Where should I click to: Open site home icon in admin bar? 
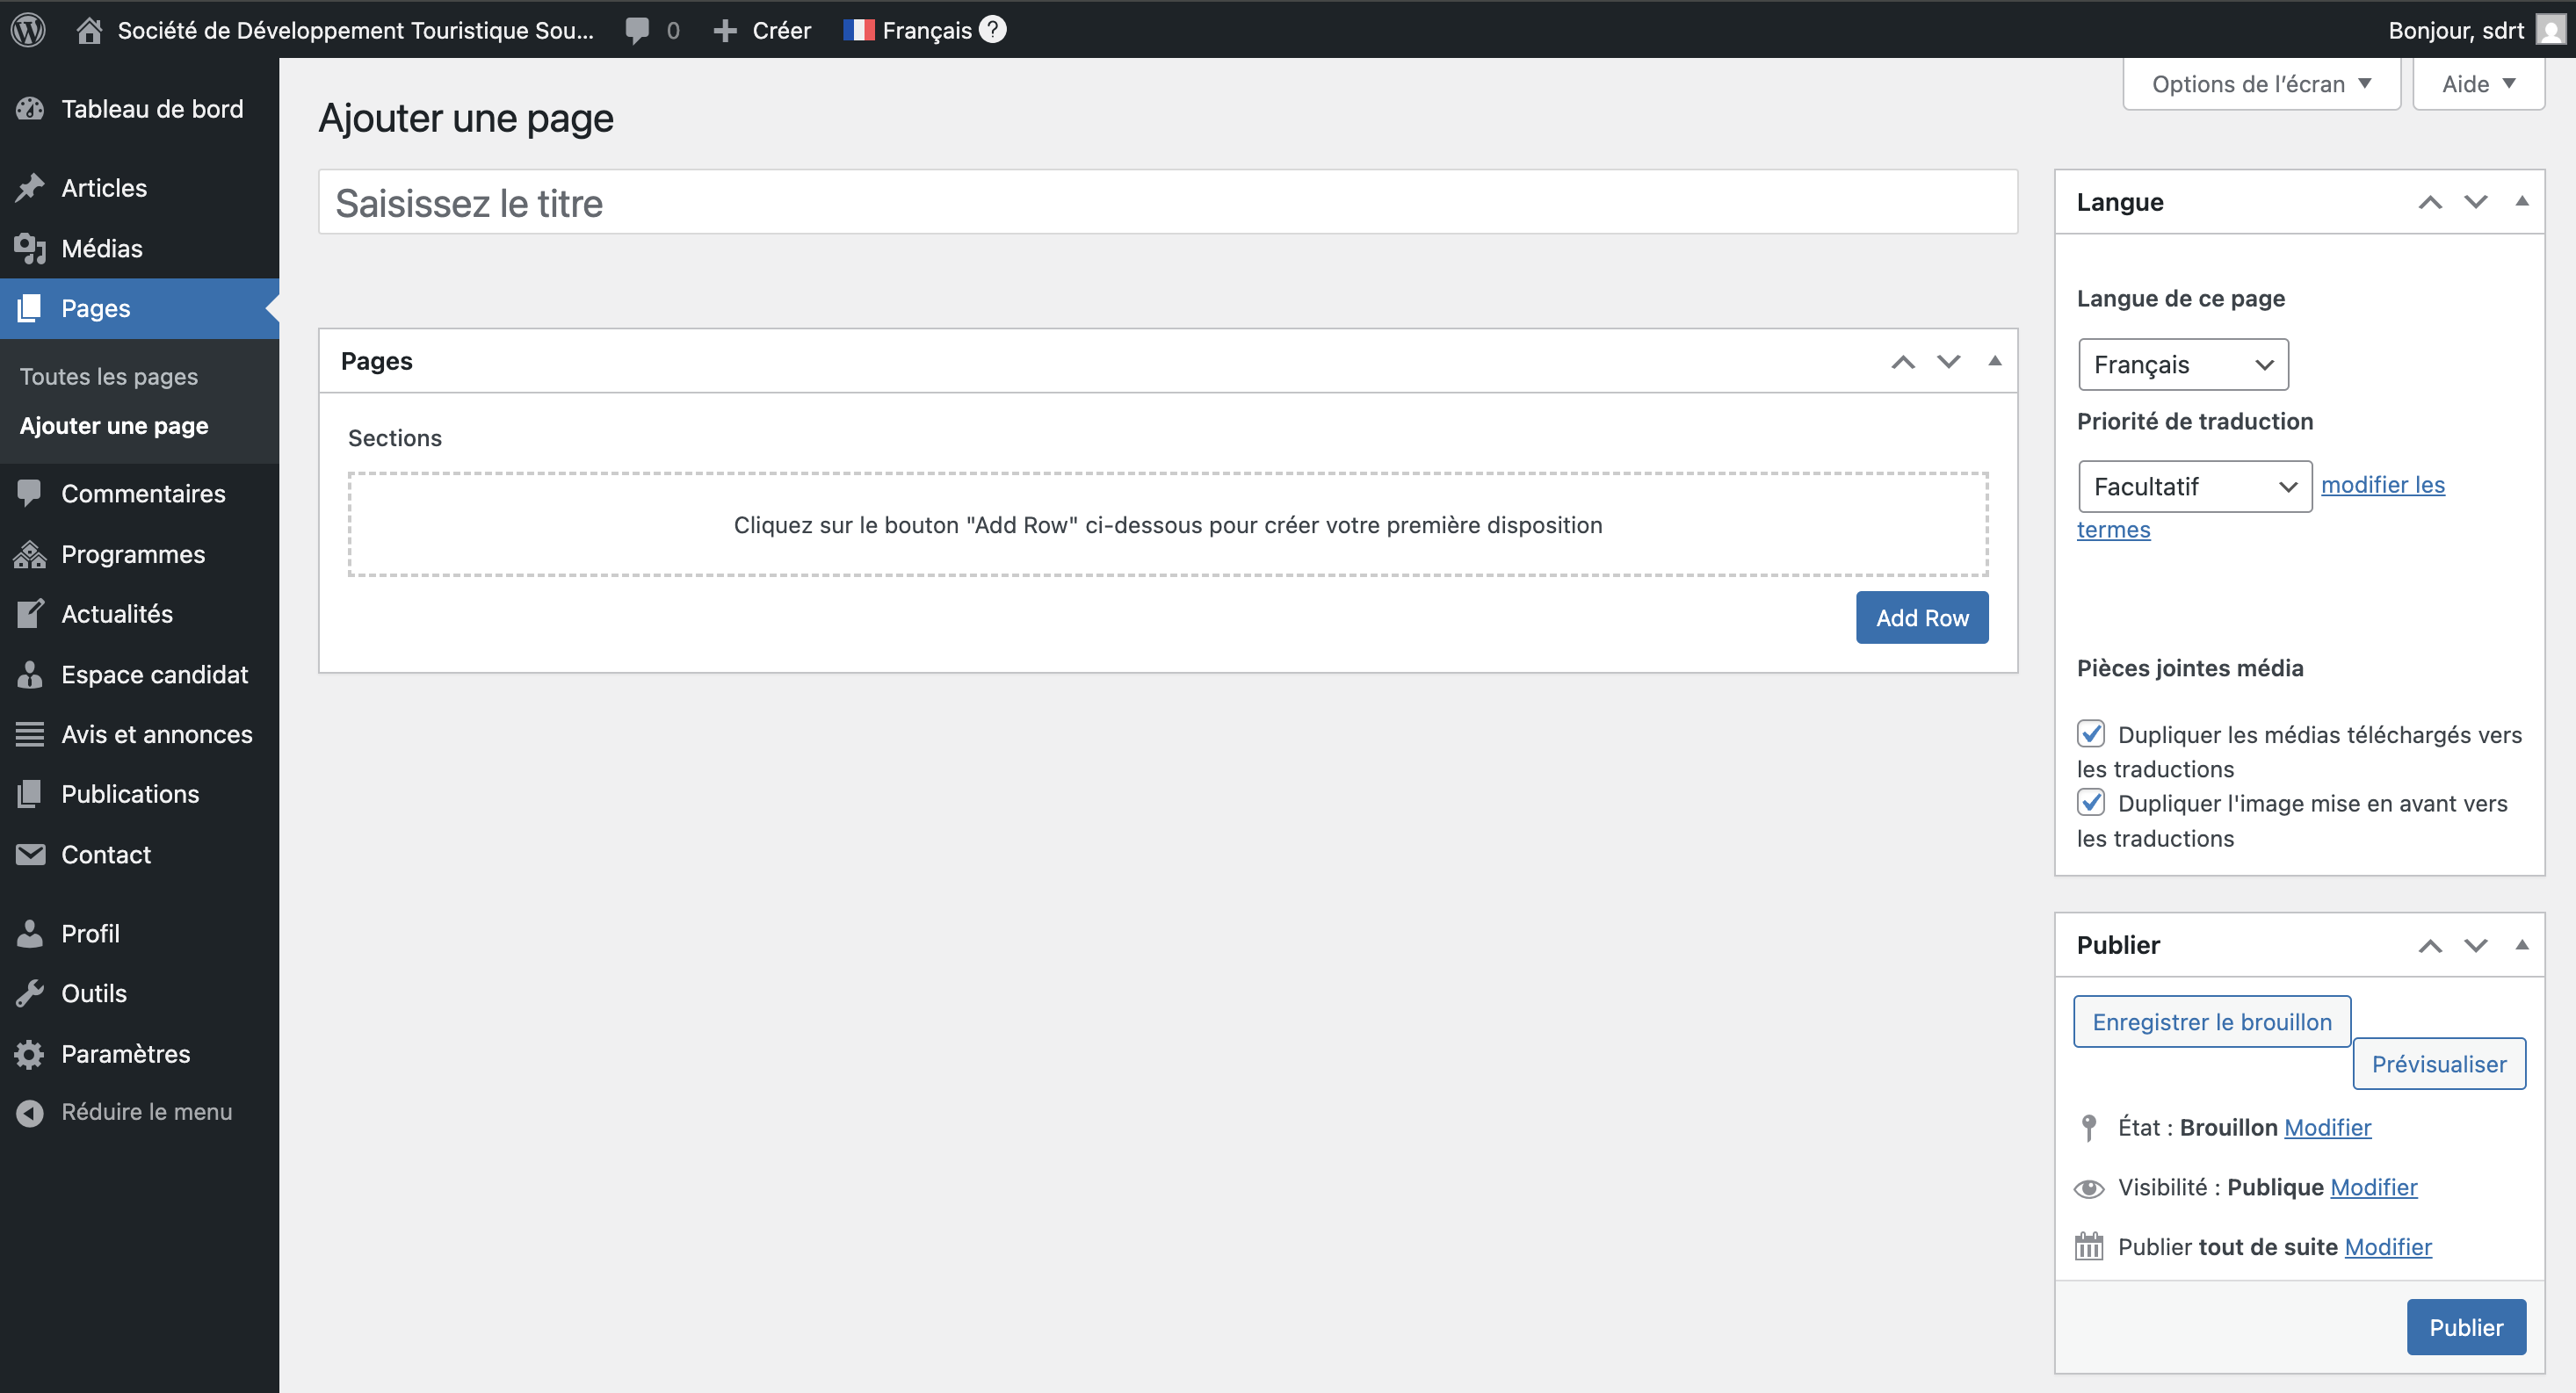pyautogui.click(x=89, y=30)
